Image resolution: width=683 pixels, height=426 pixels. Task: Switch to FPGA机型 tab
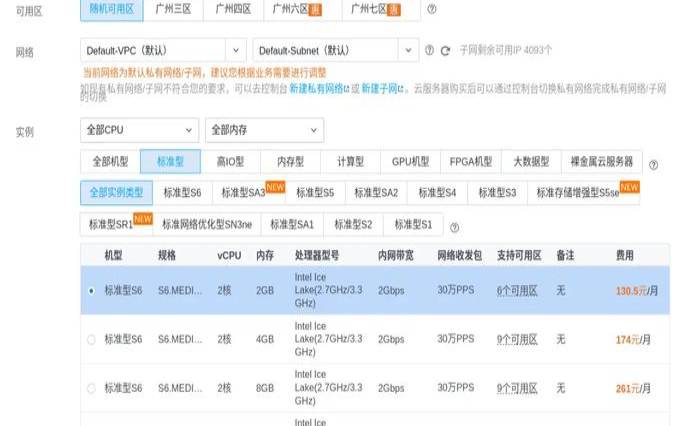pyautogui.click(x=471, y=162)
